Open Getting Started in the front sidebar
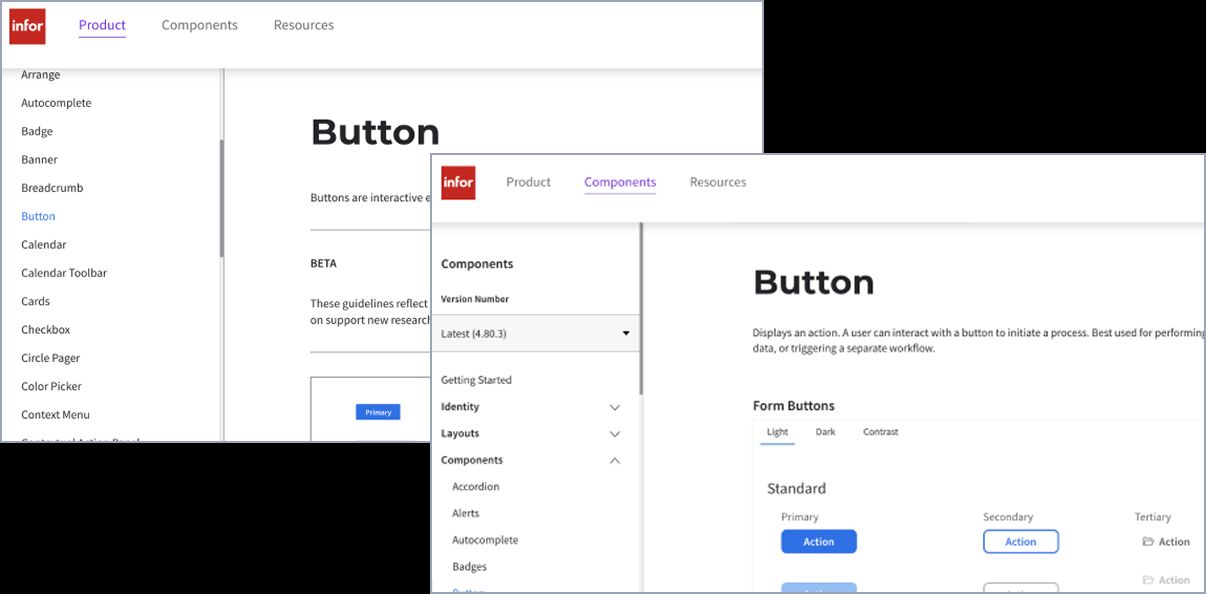This screenshot has height=594, width=1206. click(x=476, y=380)
